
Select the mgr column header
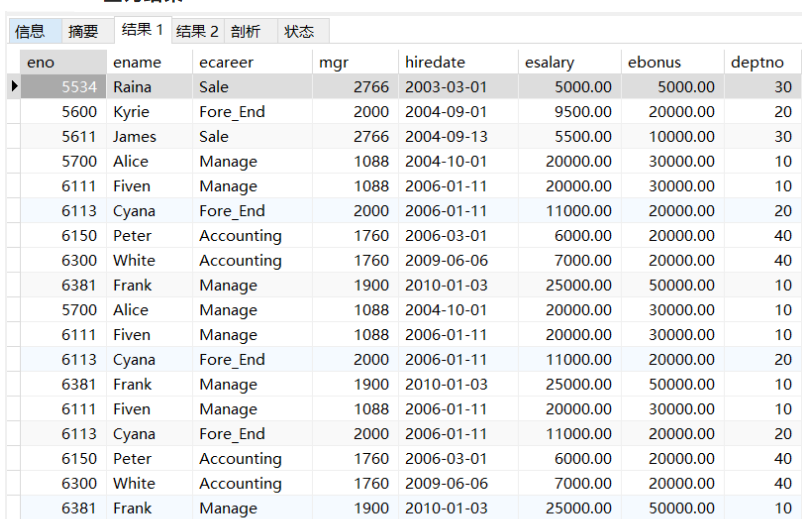click(x=354, y=62)
